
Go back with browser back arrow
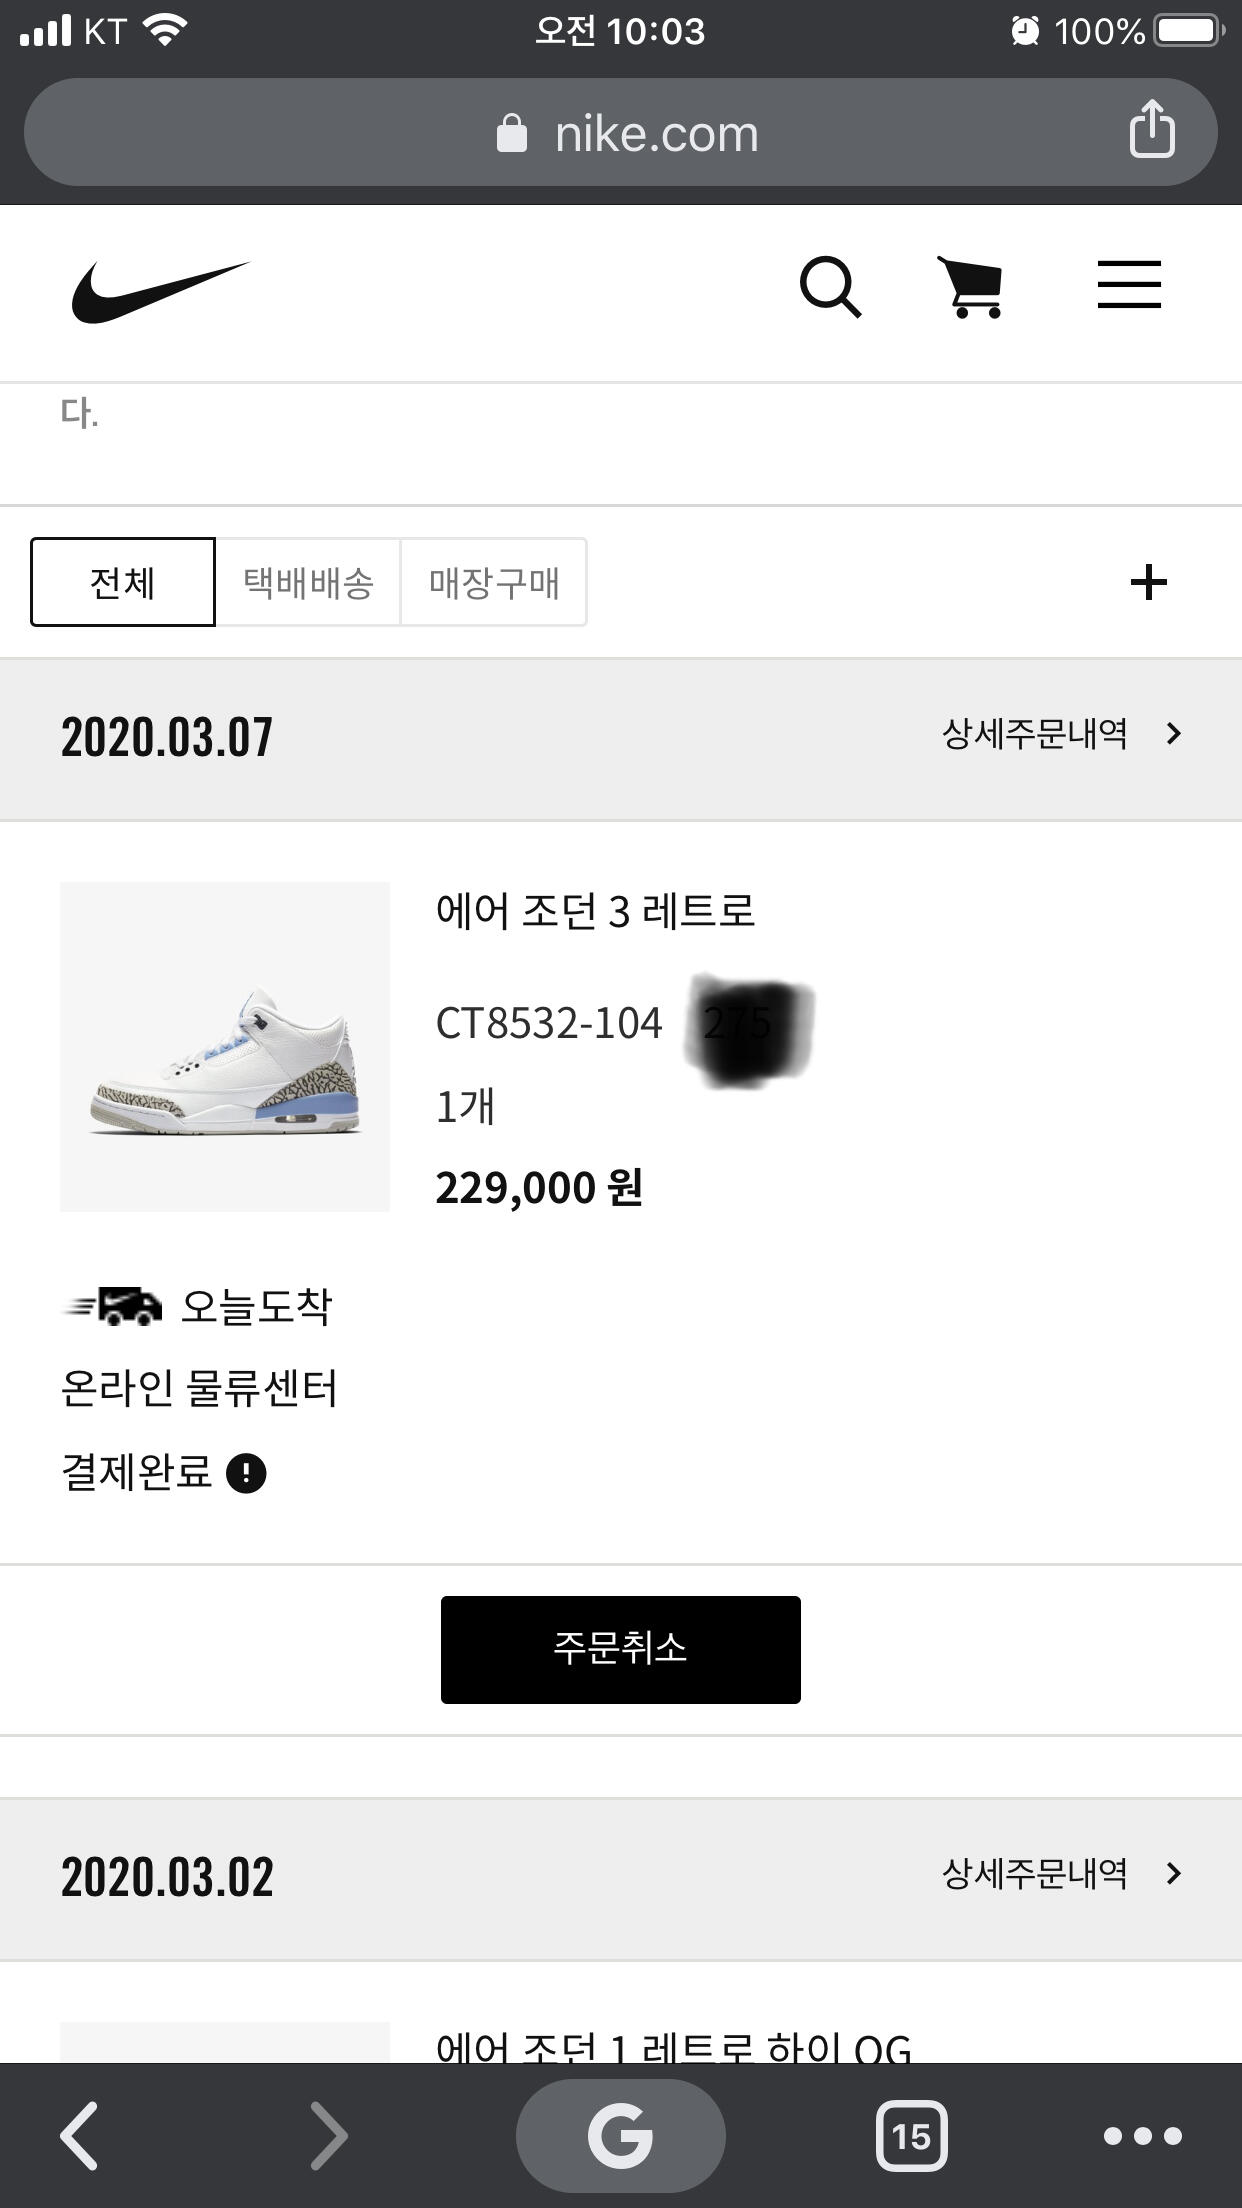click(80, 2135)
